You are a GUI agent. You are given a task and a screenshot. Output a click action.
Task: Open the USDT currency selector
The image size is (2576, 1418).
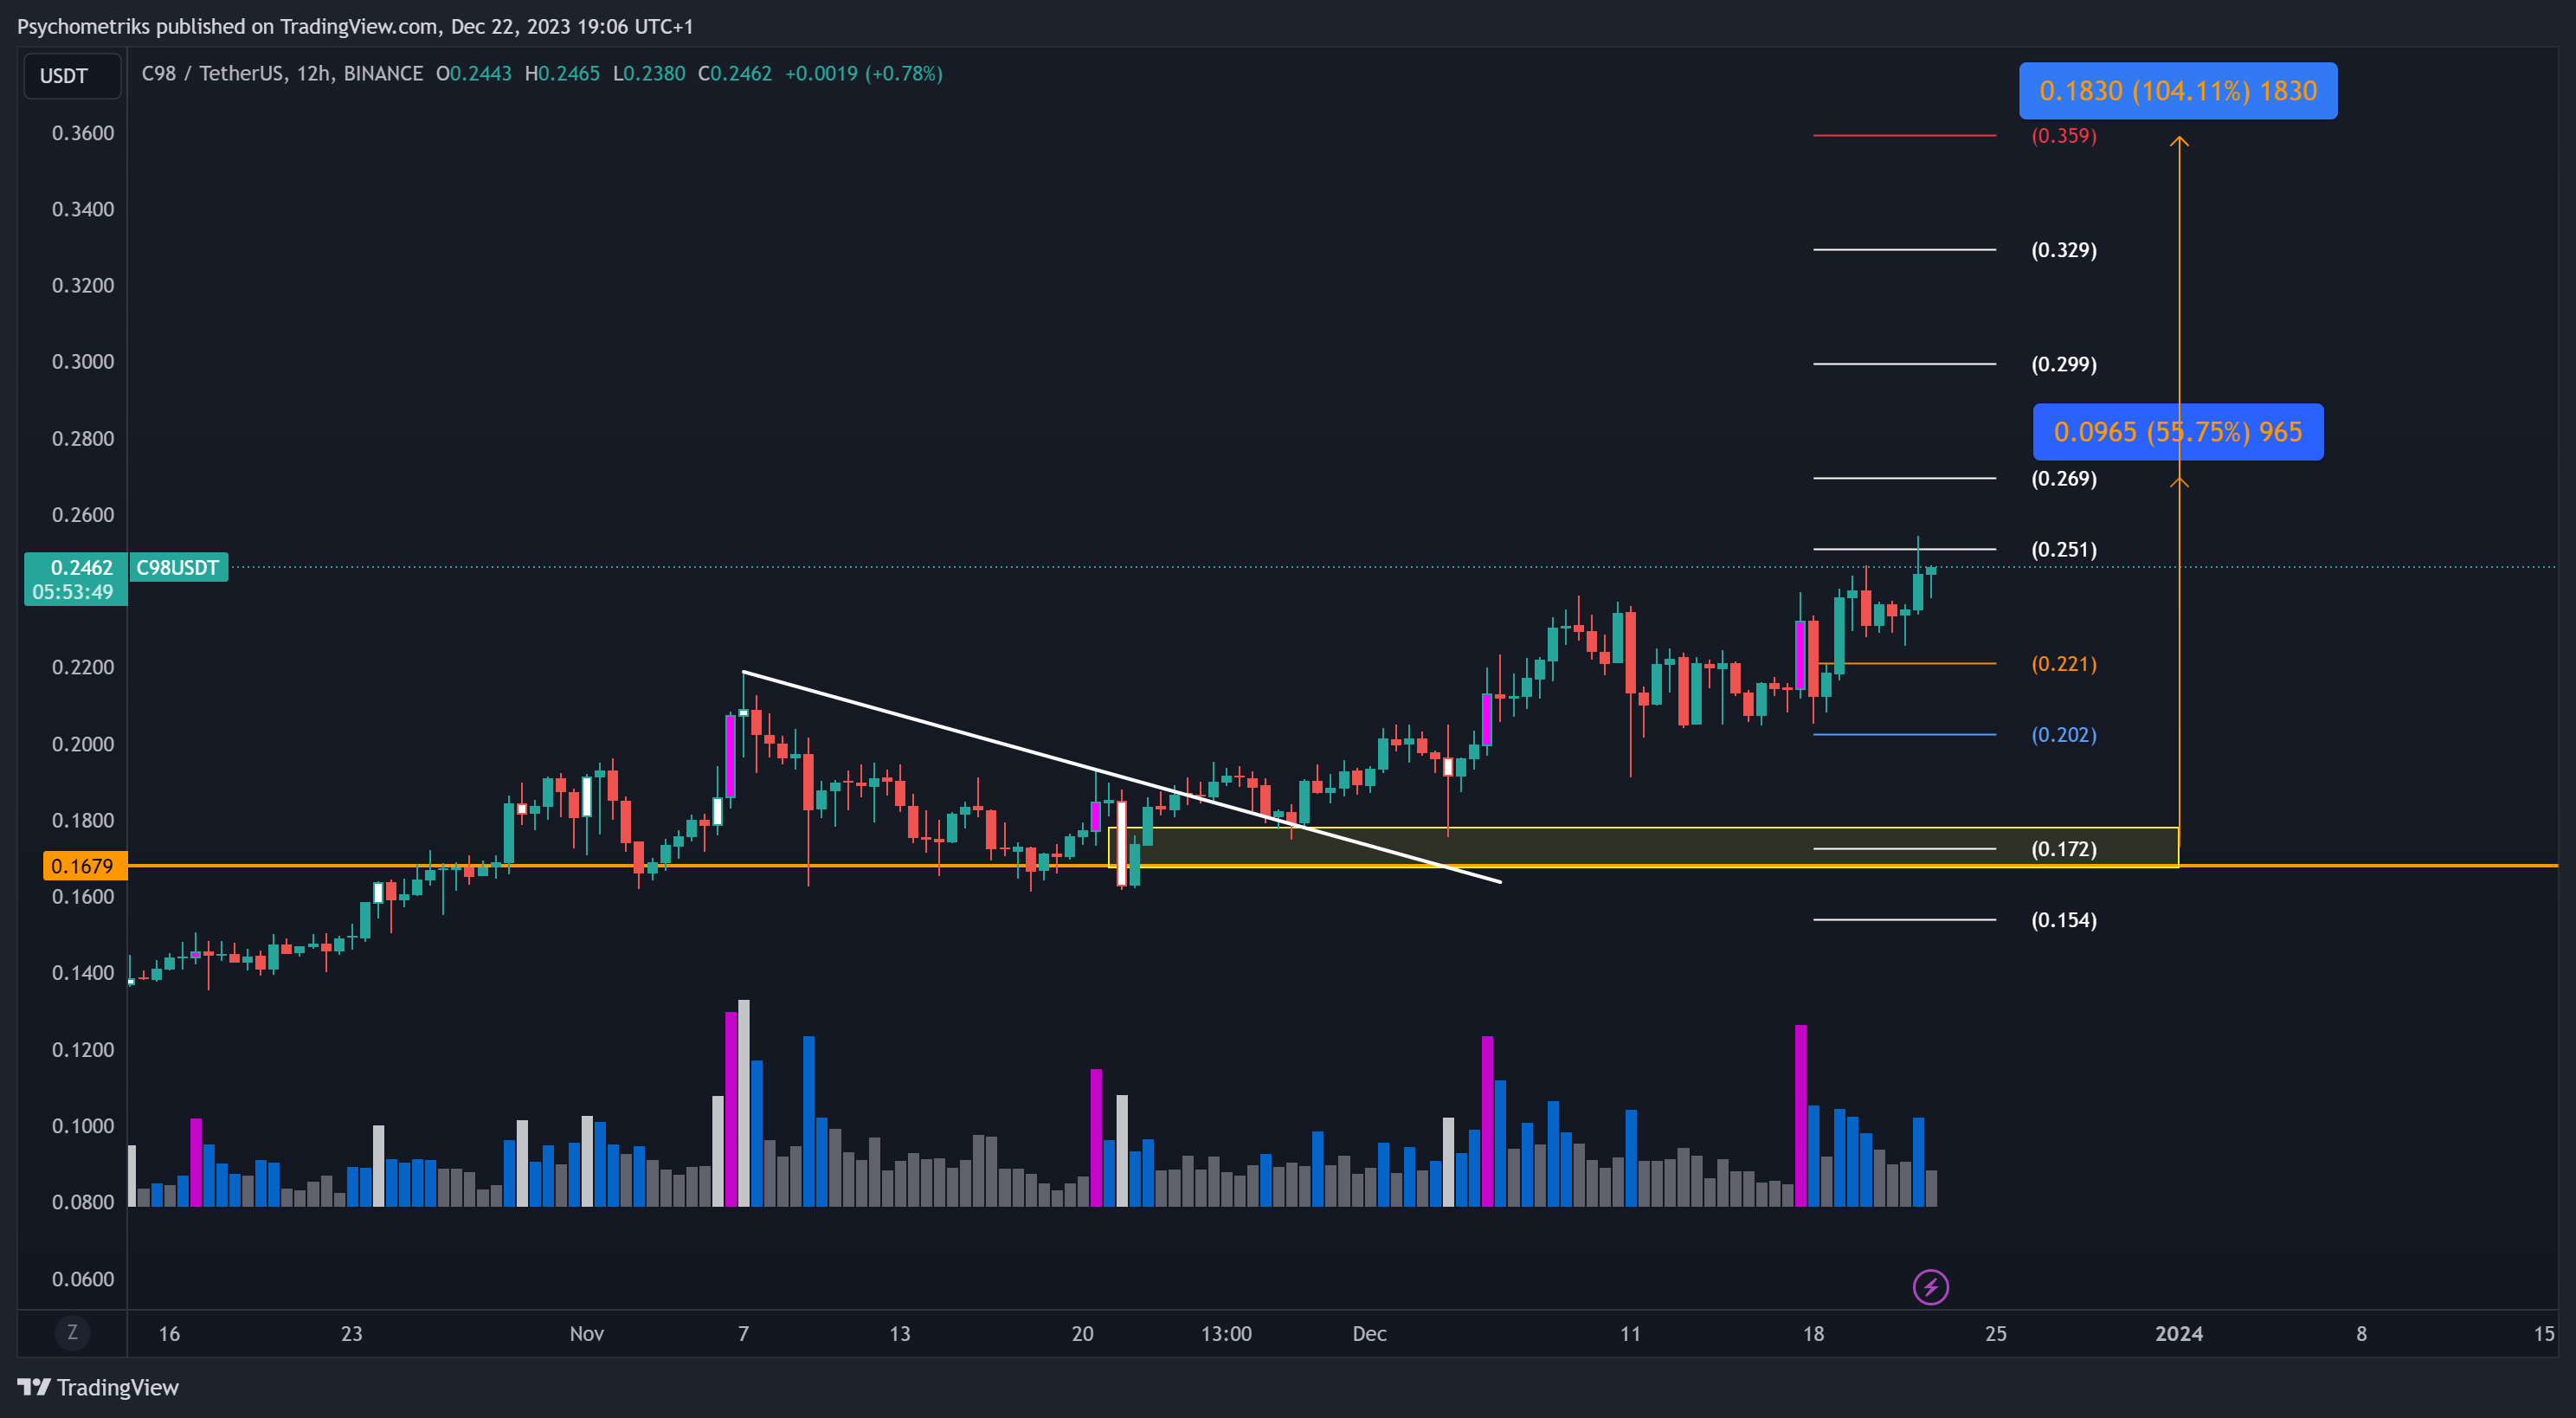point(72,76)
